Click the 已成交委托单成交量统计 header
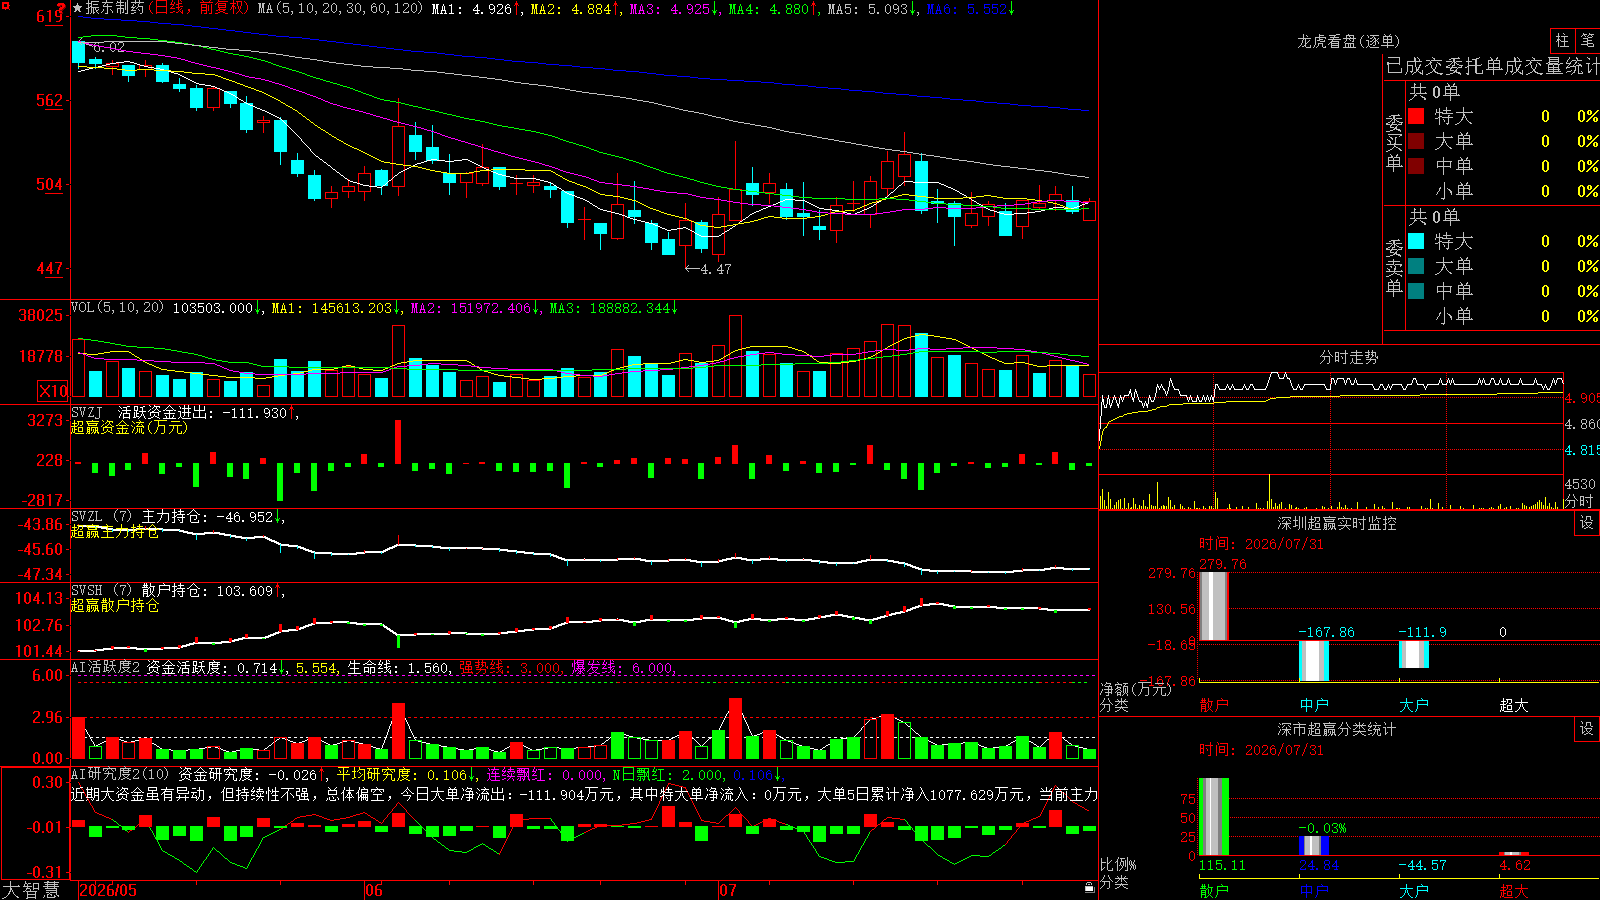The width and height of the screenshot is (1600, 900). coord(1492,66)
